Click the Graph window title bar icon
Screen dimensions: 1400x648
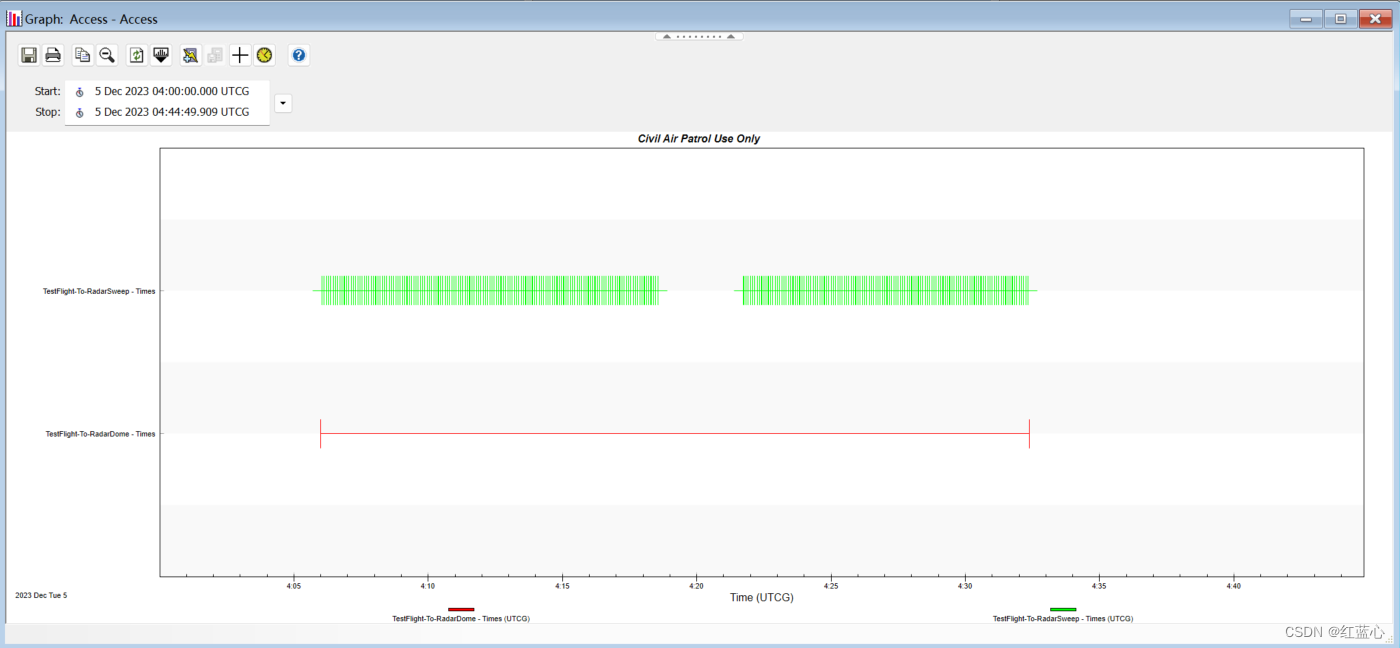(14, 18)
